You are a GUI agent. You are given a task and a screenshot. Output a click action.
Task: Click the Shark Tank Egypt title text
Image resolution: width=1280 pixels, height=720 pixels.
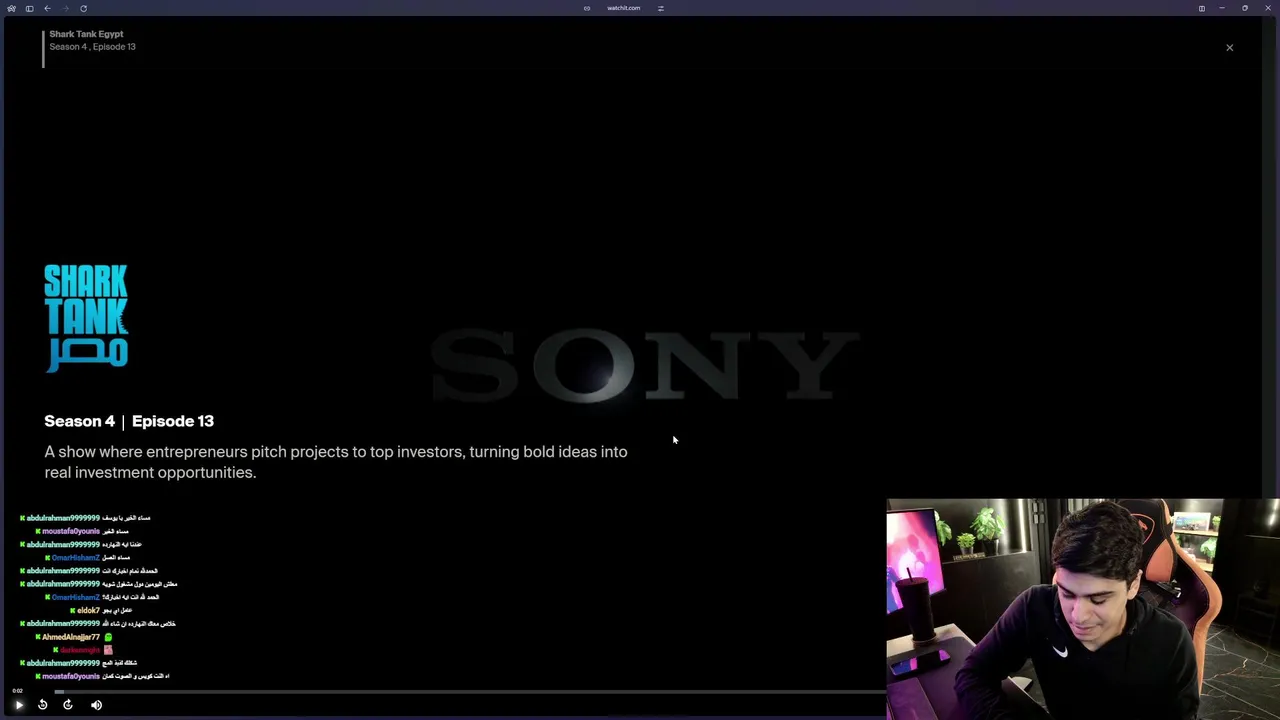pos(86,34)
